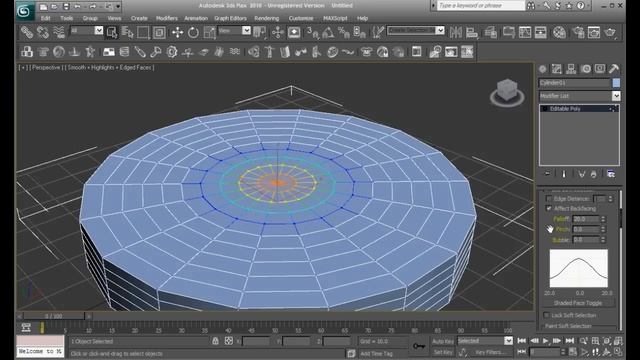Click Configure Modifier Sets icon

611,174
